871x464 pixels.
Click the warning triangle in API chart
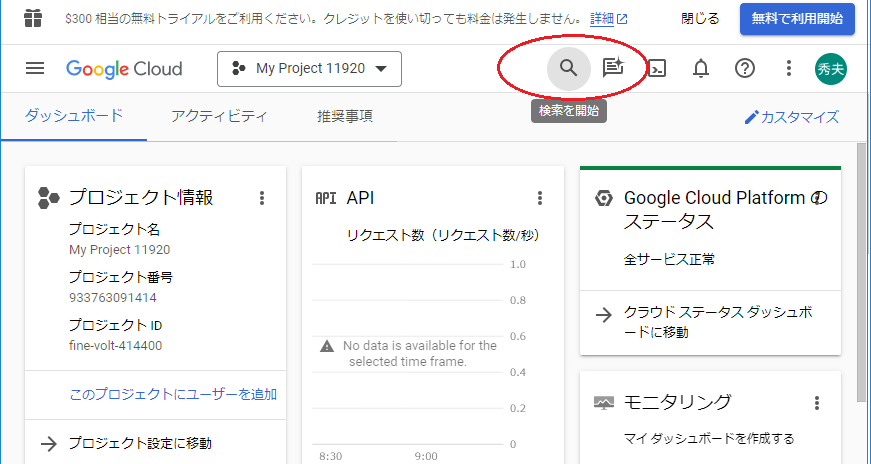[x=327, y=346]
